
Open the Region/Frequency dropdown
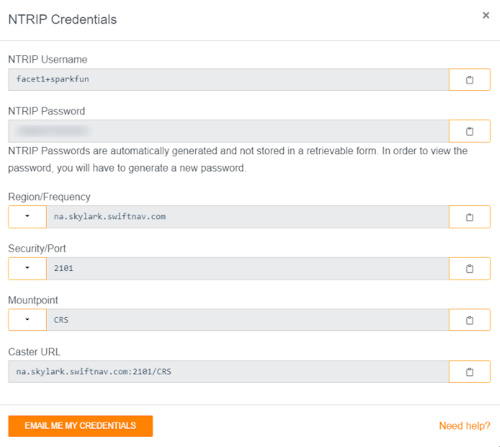[x=27, y=217]
